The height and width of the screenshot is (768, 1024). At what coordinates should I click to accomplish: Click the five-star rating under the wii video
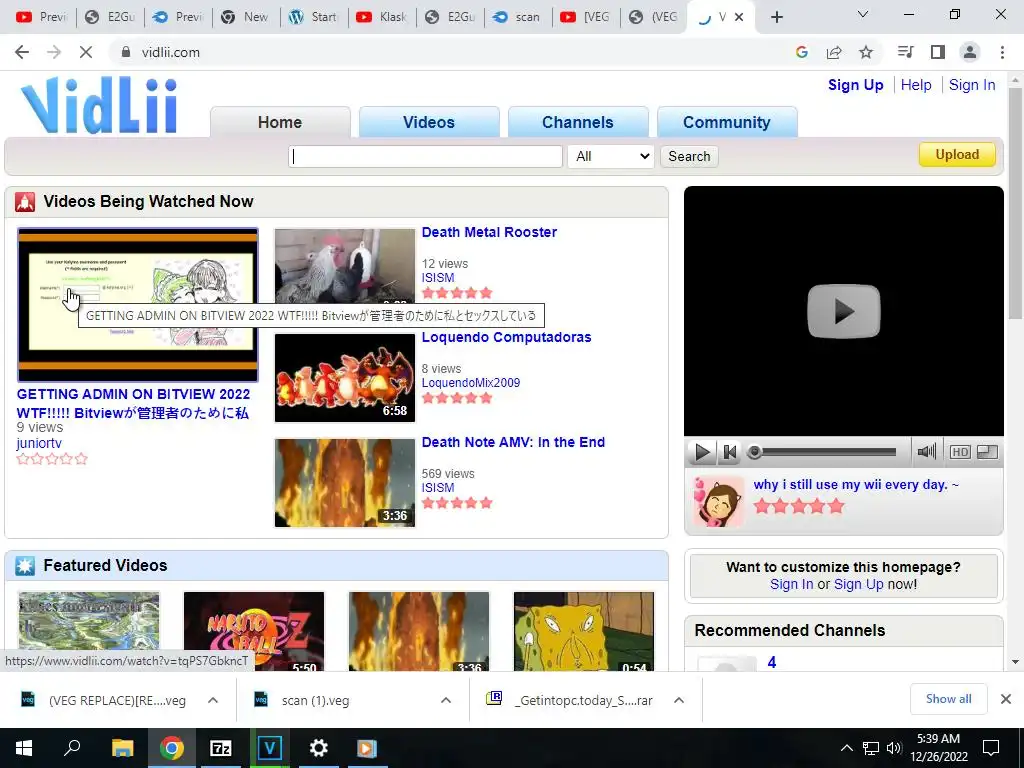(x=799, y=506)
